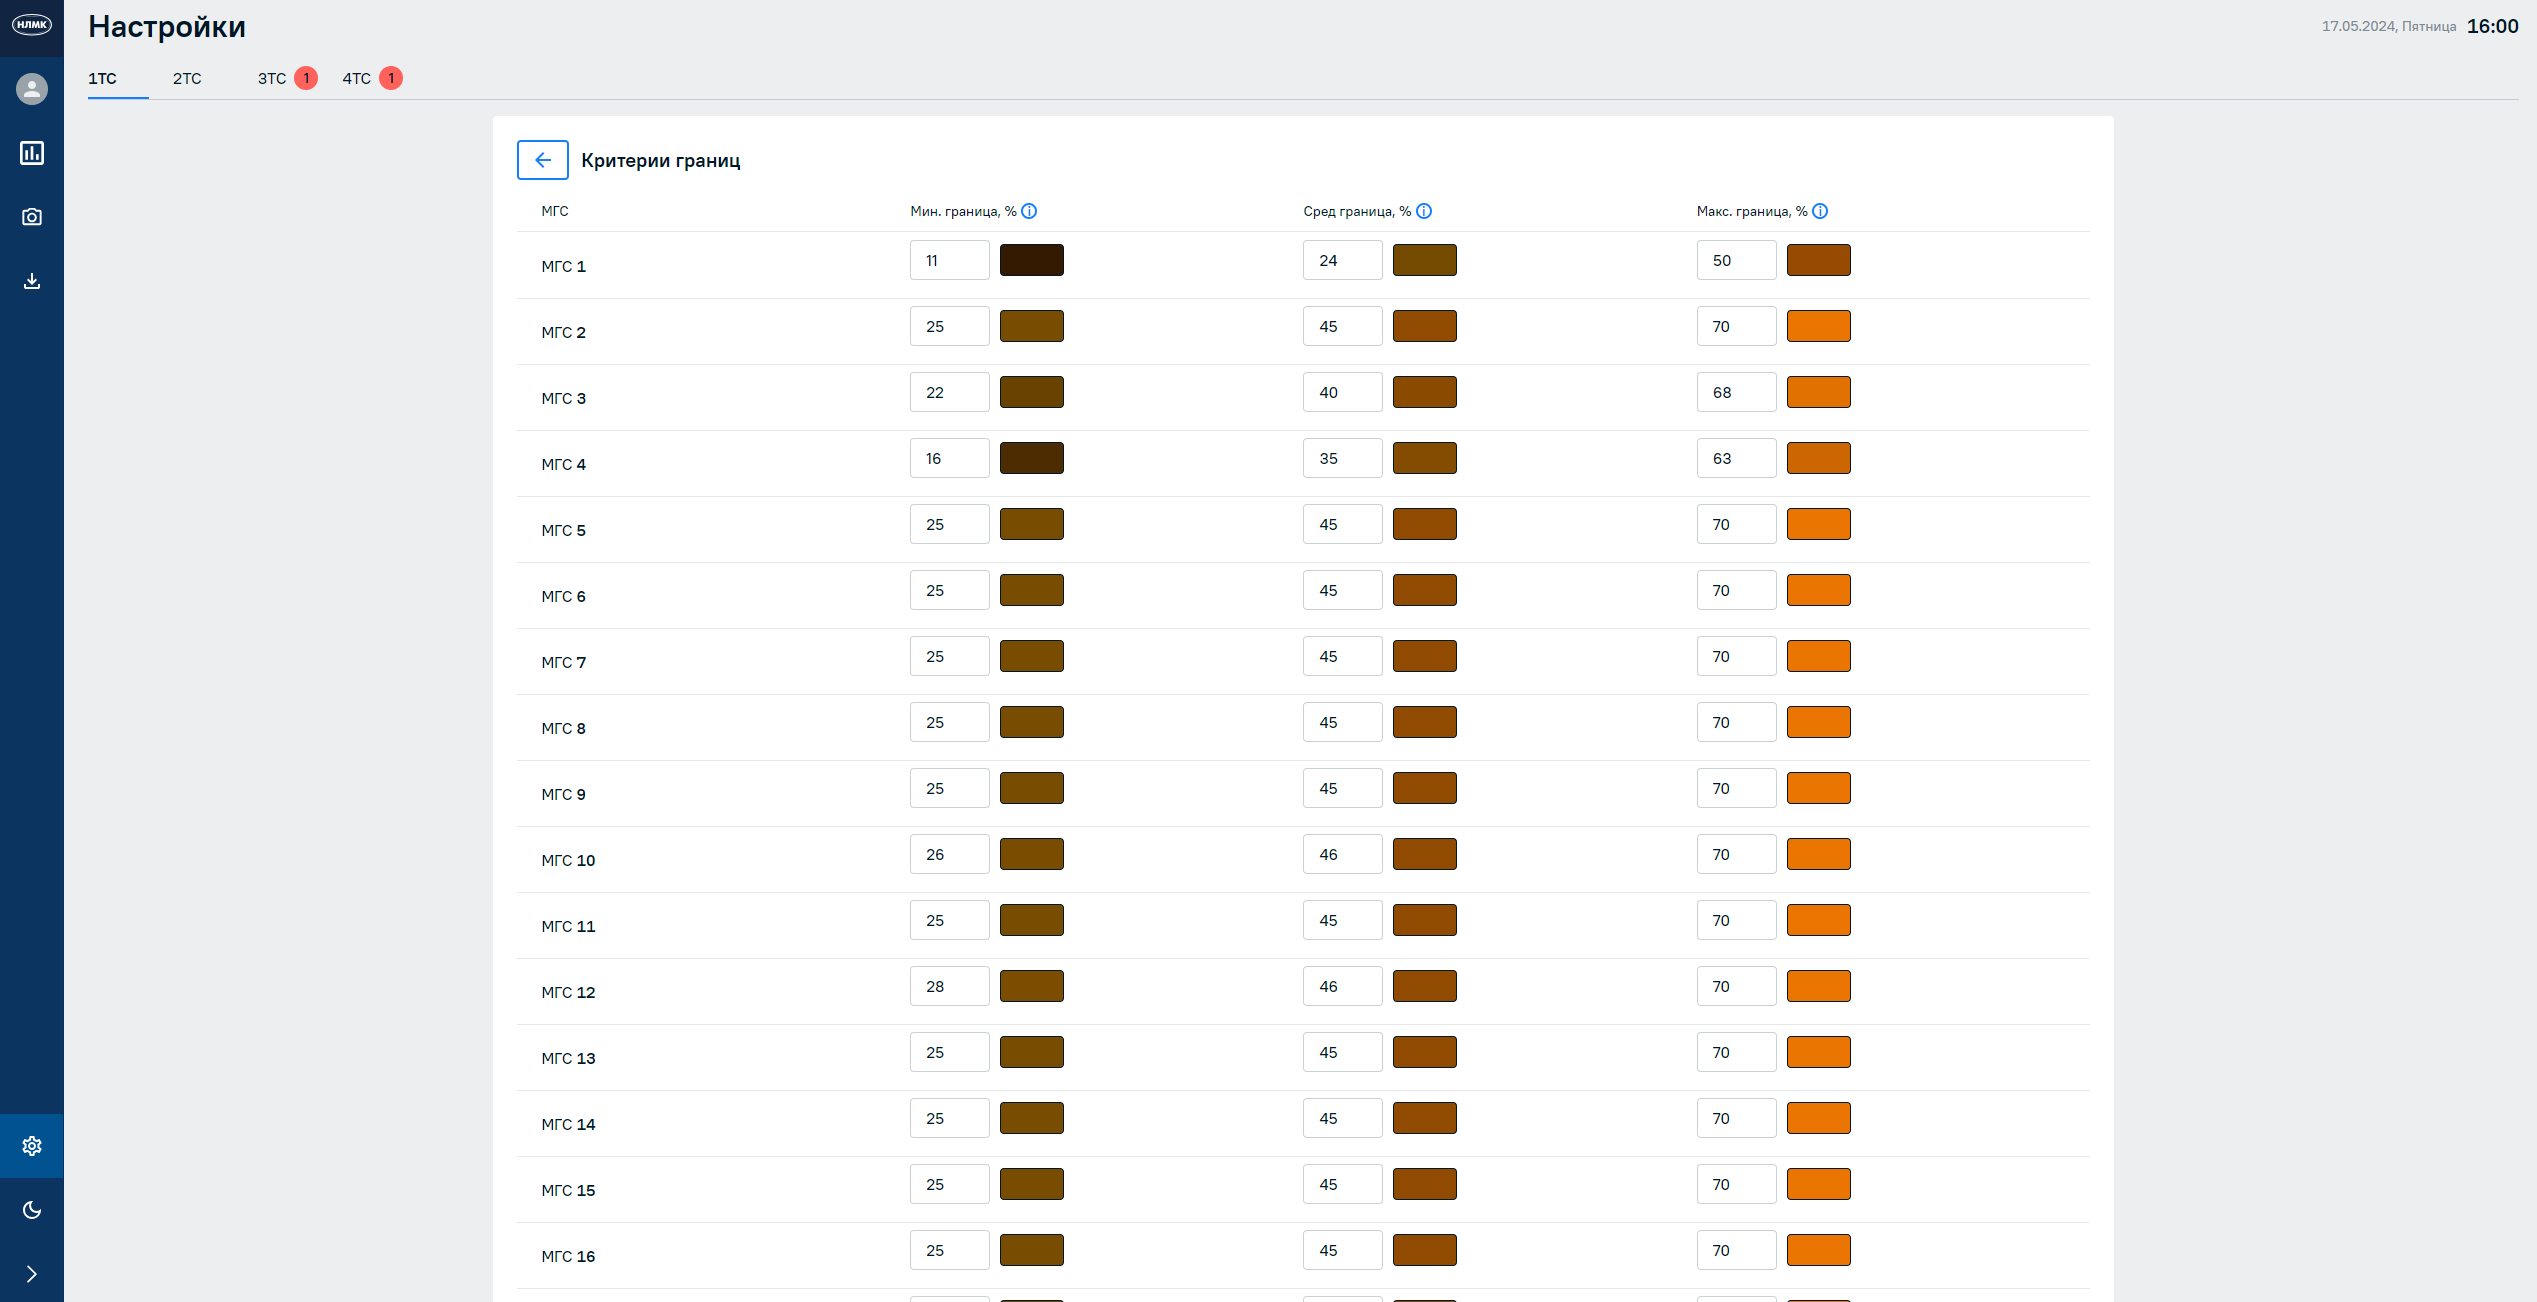
Task: Edit МГС 3 middle boundary value 40
Action: pos(1343,392)
